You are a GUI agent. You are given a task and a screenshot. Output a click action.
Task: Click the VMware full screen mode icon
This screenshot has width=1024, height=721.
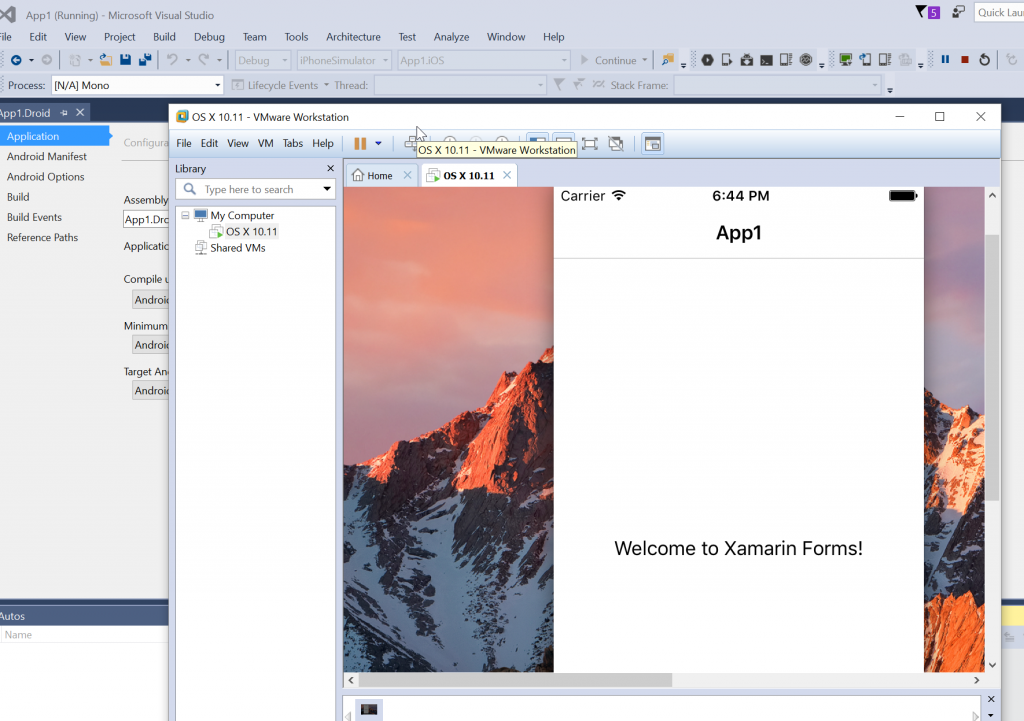click(x=590, y=144)
